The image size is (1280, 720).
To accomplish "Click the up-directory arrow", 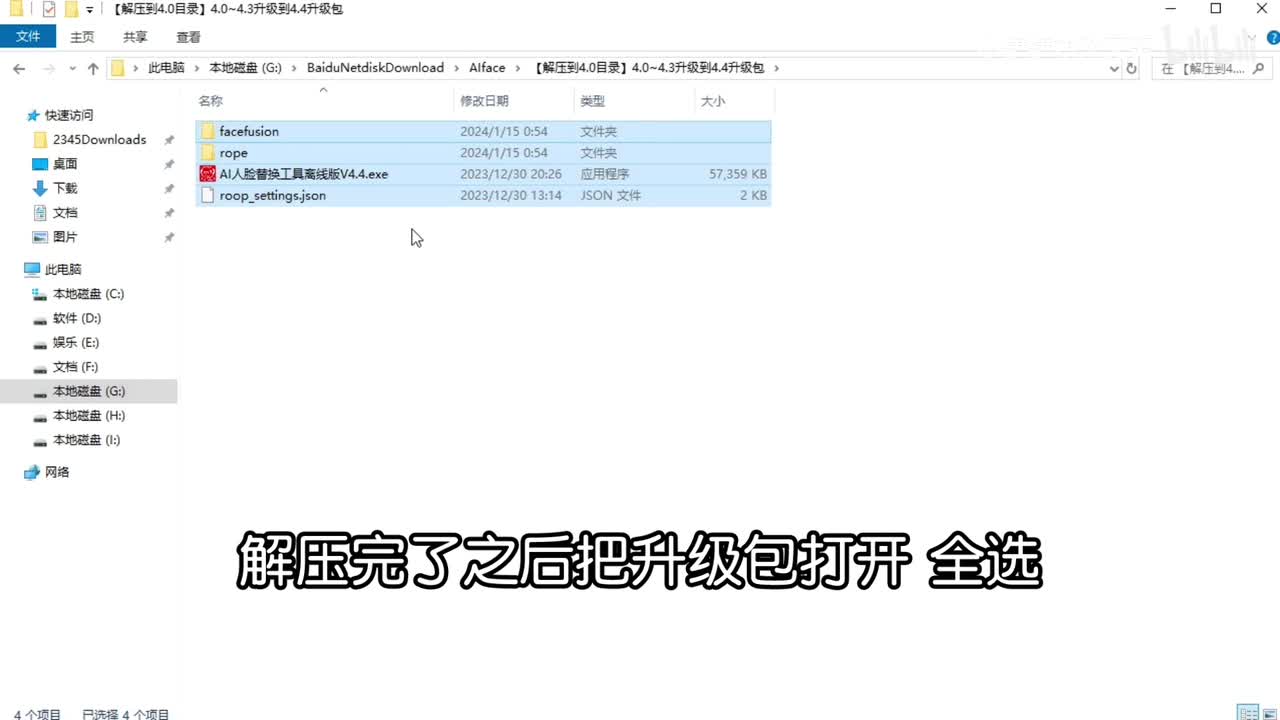I will pos(93,69).
